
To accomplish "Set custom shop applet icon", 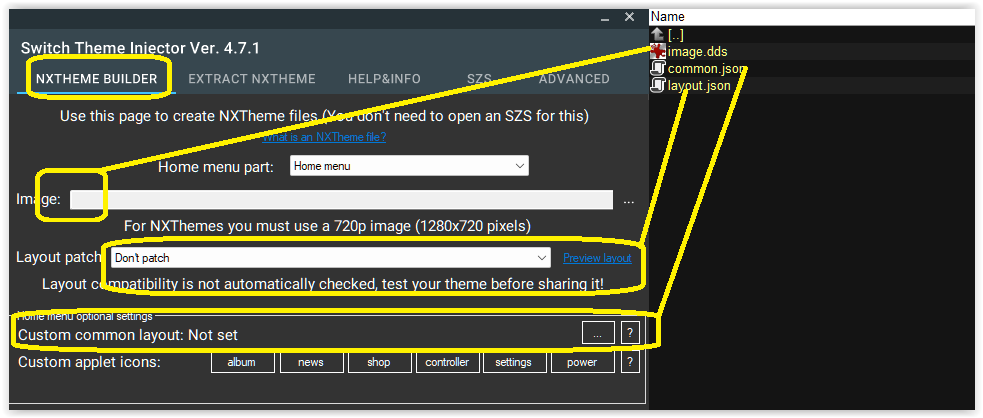I will click(380, 362).
